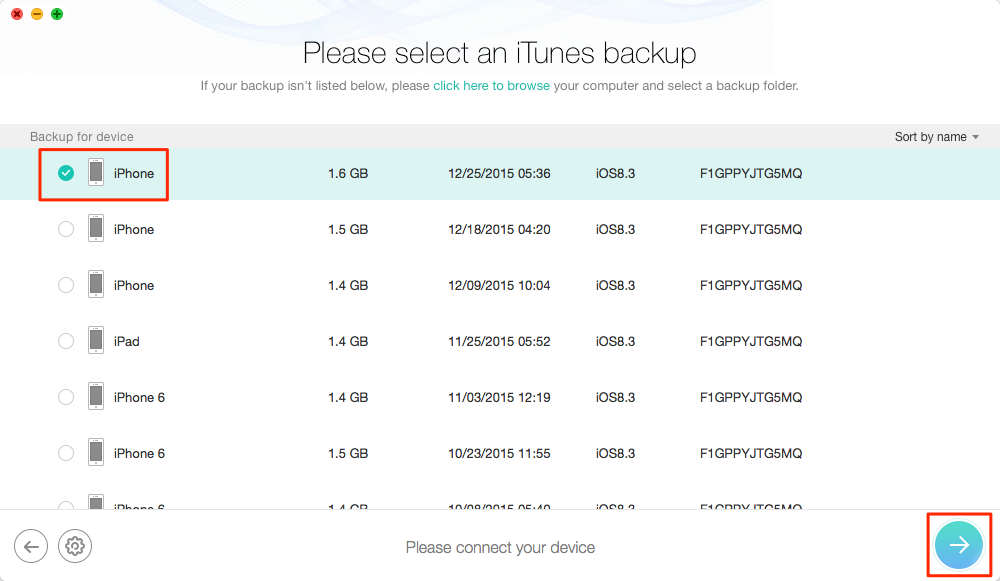
Task: Click the iPad device name text
Action: pyautogui.click(x=126, y=342)
